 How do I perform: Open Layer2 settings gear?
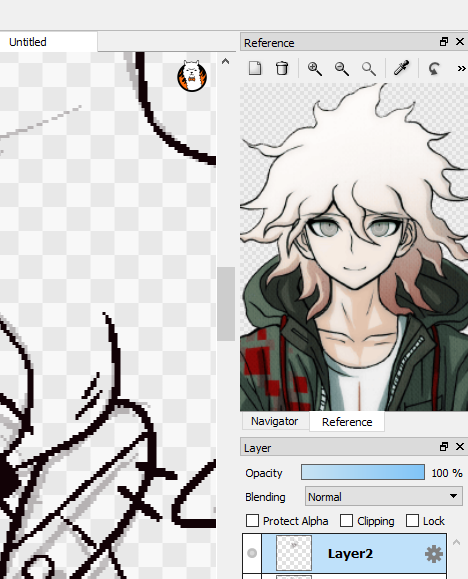(x=434, y=554)
